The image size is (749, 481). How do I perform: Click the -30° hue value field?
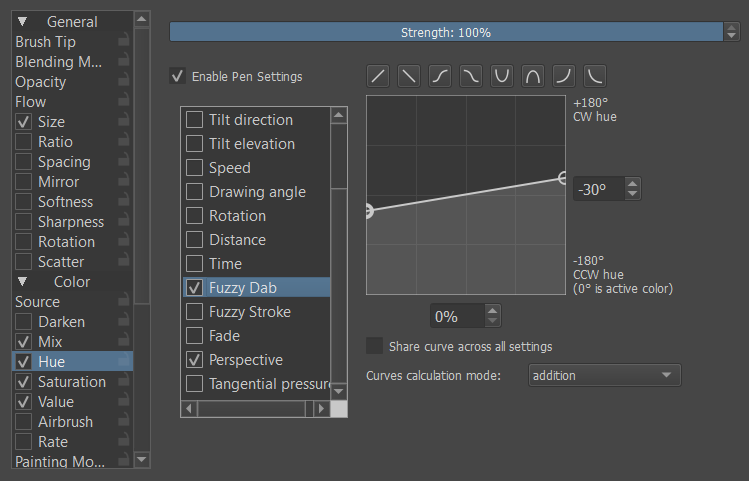(x=598, y=189)
